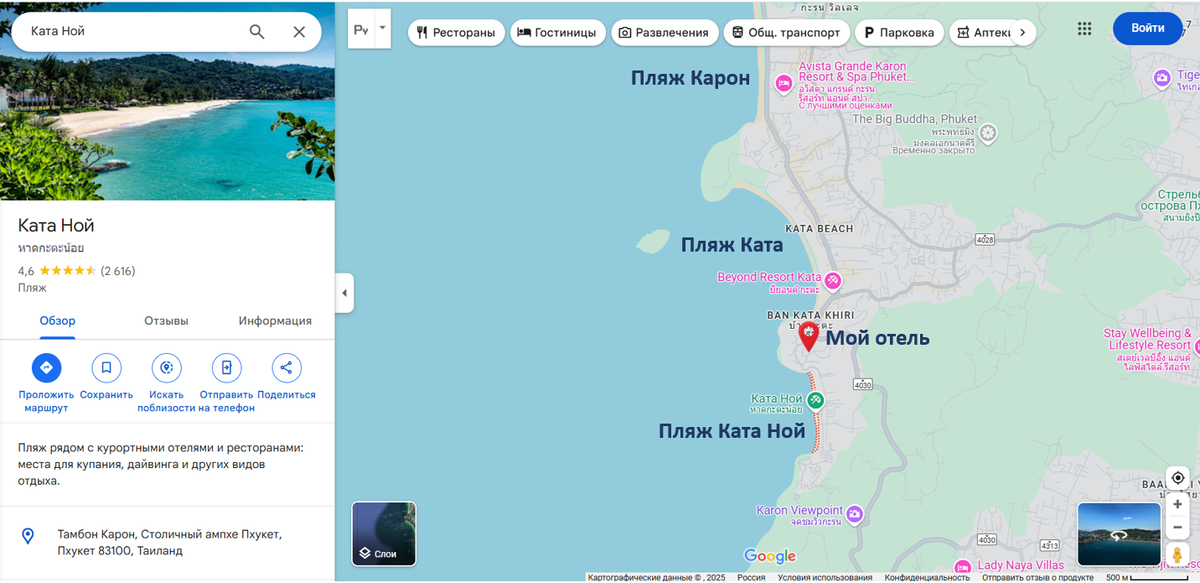Click the green Ката Ной beach marker
Viewport: 1200px width, 583px height.
point(816,400)
